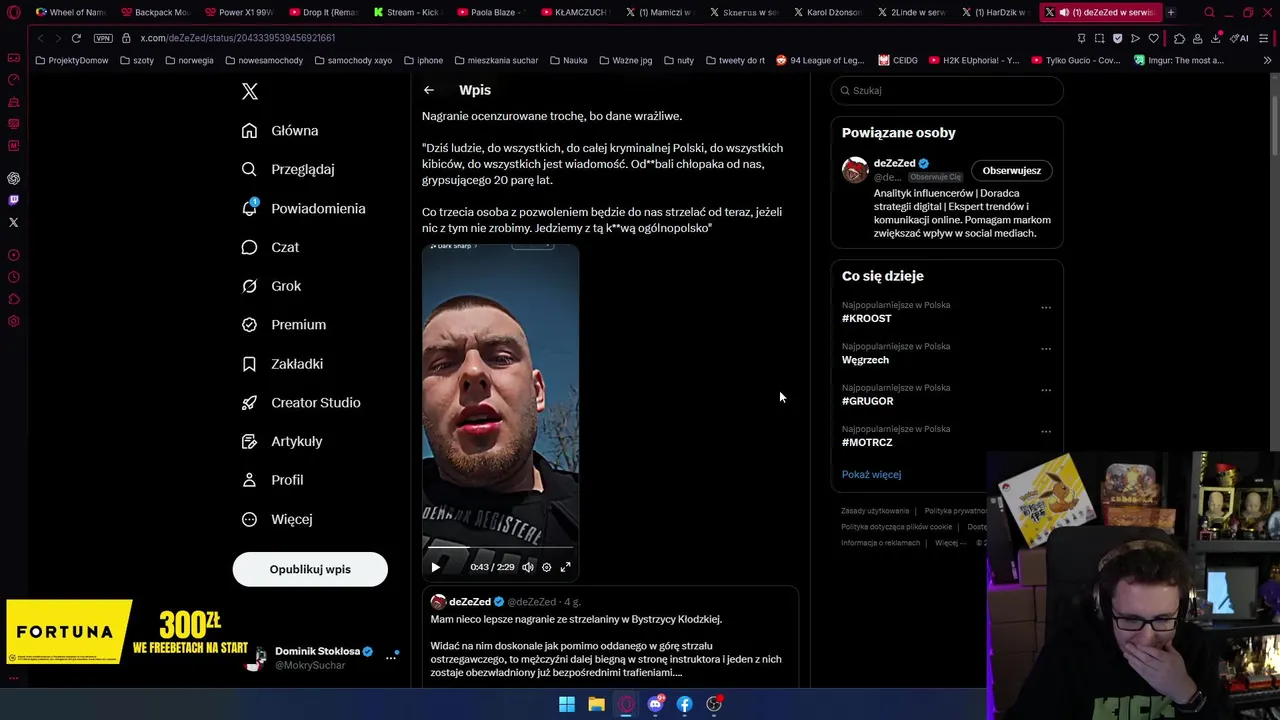Open Imgur bookmark
Image resolution: width=1280 pixels, height=720 pixels.
click(x=1178, y=60)
